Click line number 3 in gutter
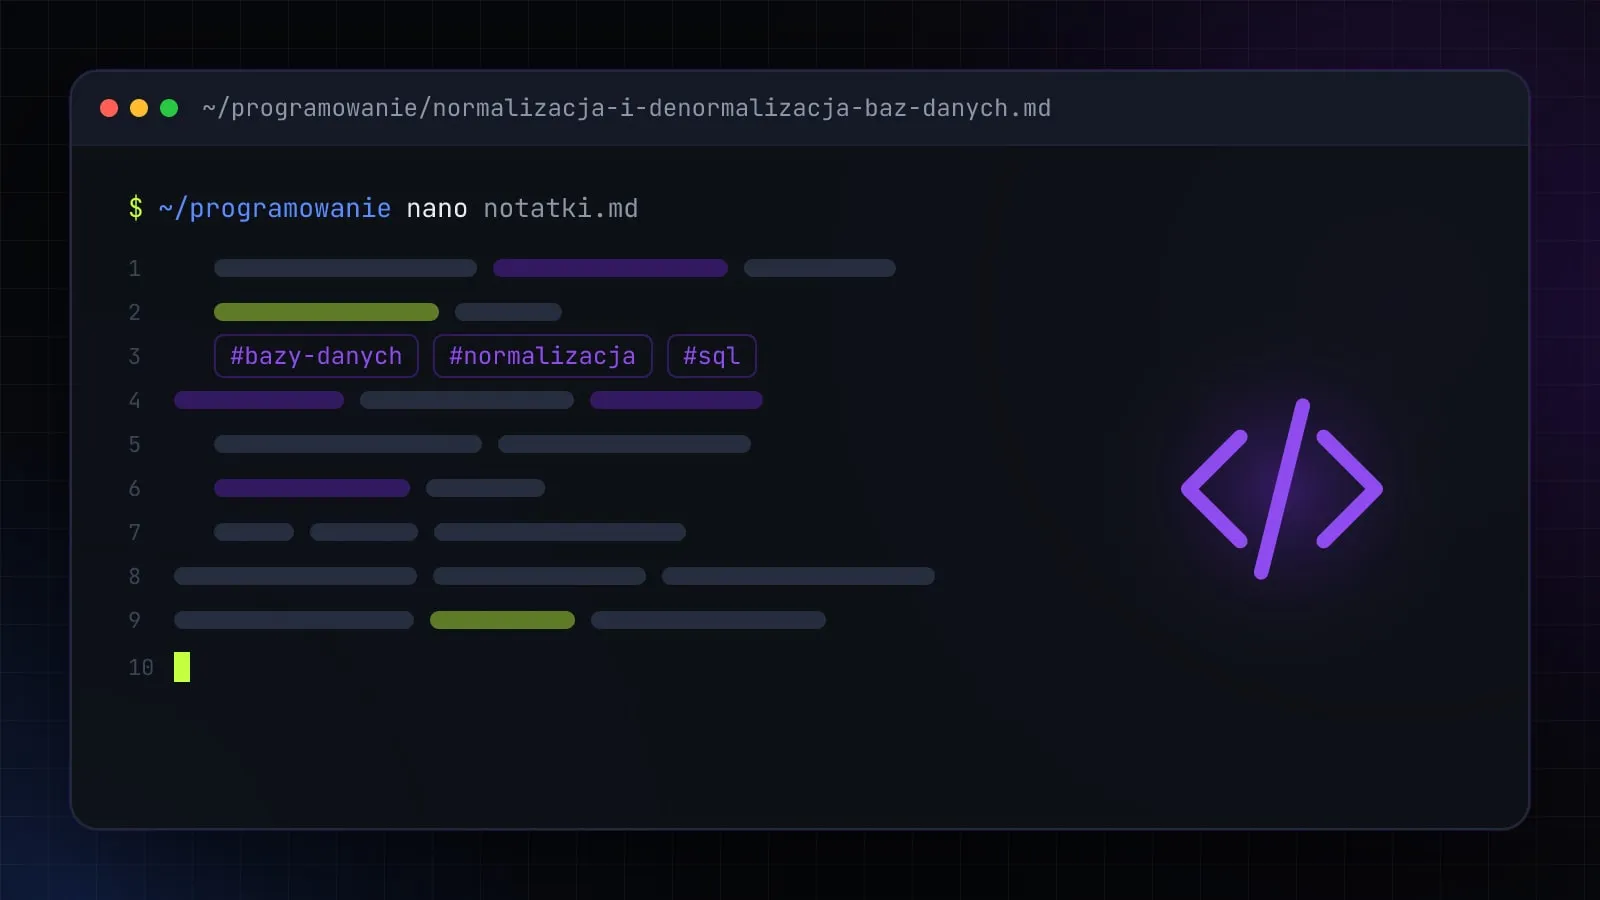Screen dimensions: 1600x900 click(x=134, y=356)
